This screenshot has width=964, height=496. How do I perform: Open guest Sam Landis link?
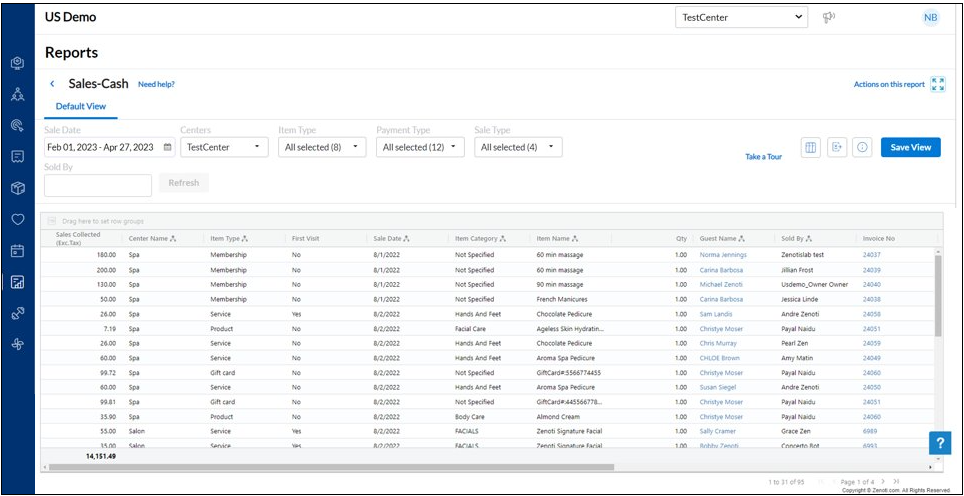pyautogui.click(x=716, y=313)
